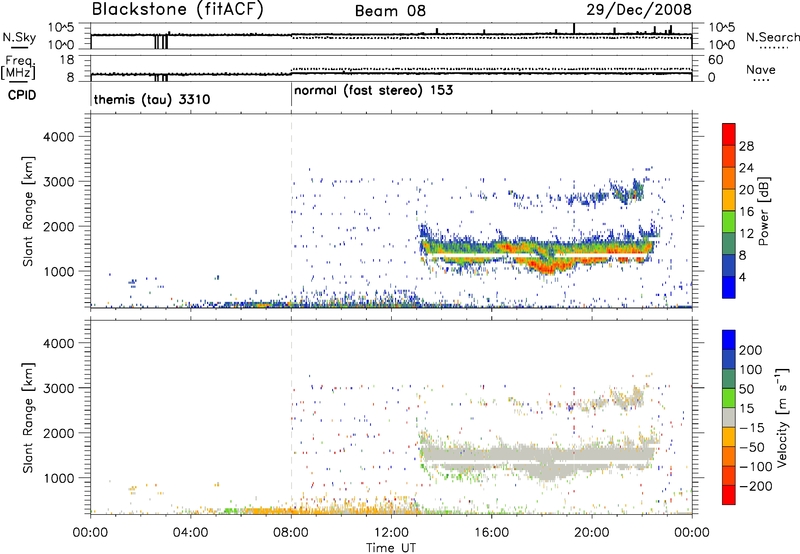Select the 12:00 time tick label
Screen dimensions: 800x554
pos(391,533)
